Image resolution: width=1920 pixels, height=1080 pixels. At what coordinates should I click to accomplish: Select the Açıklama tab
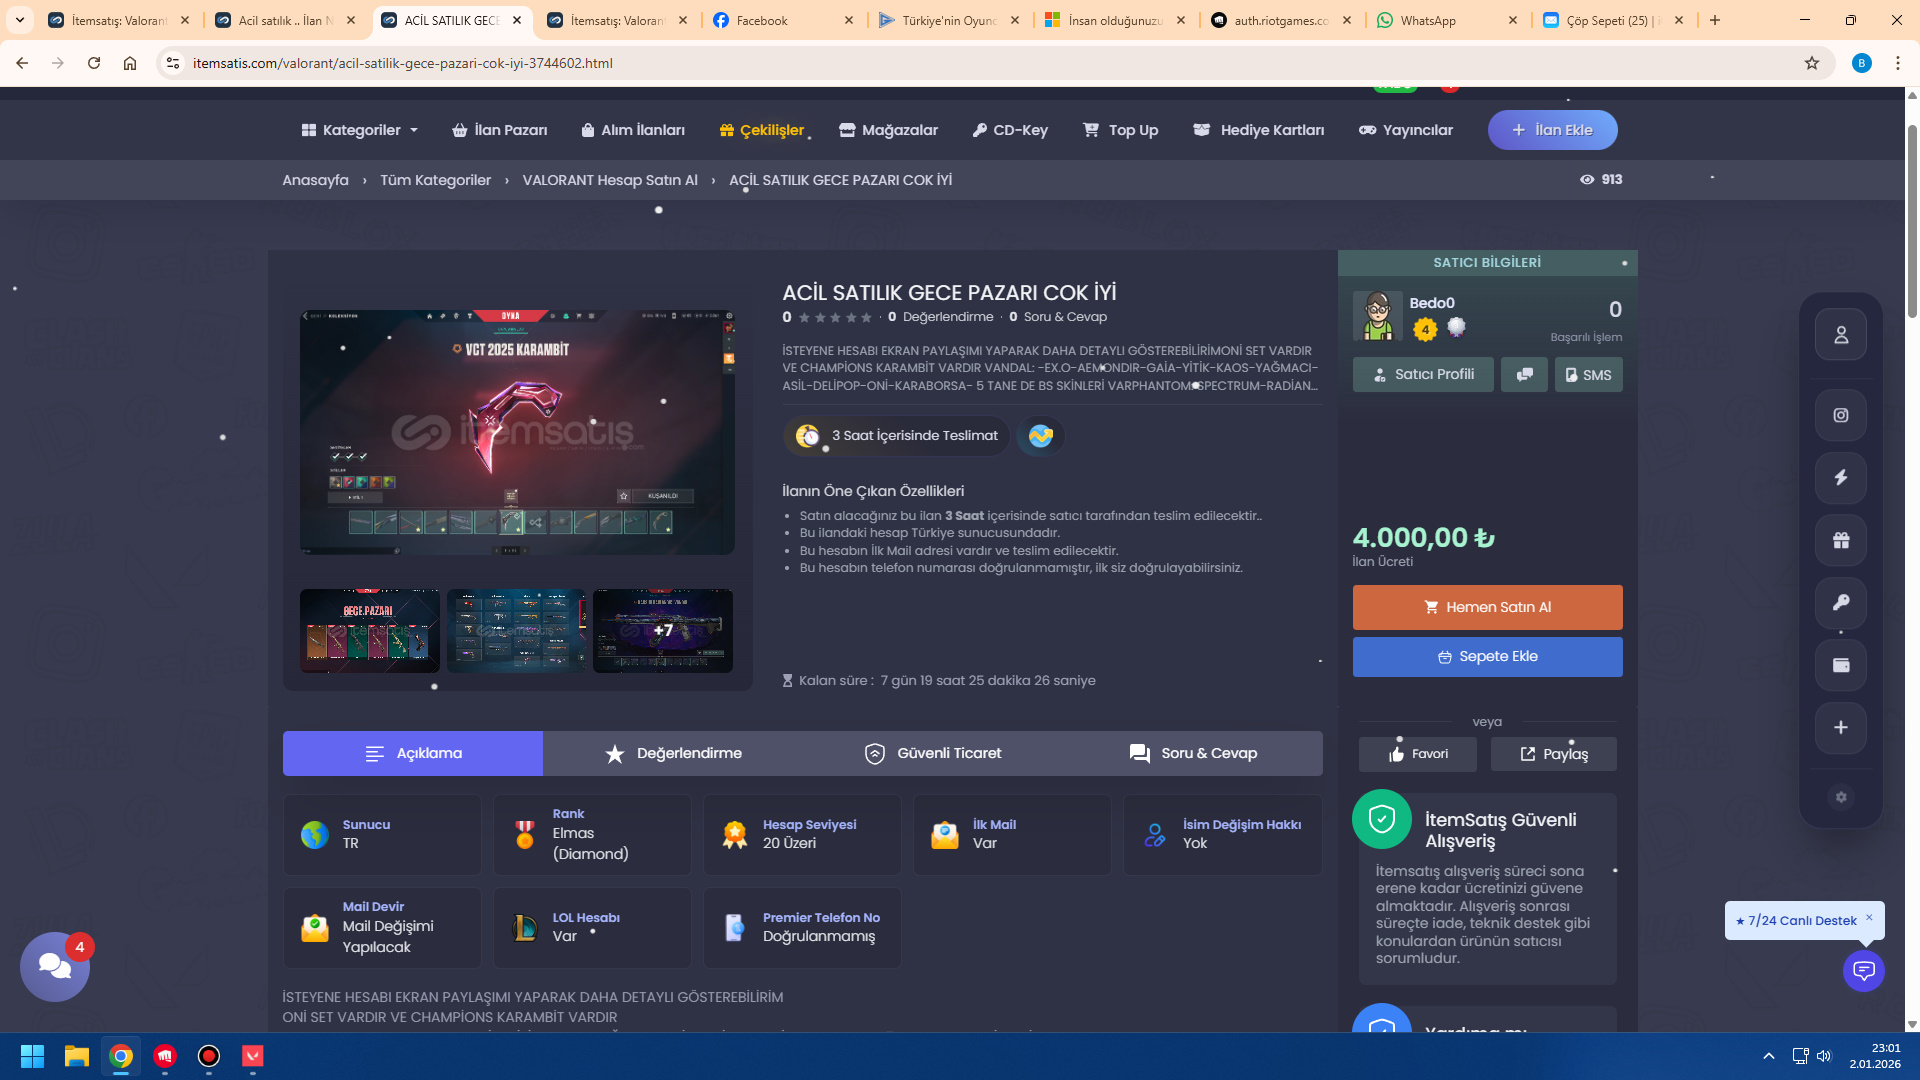pos(413,754)
